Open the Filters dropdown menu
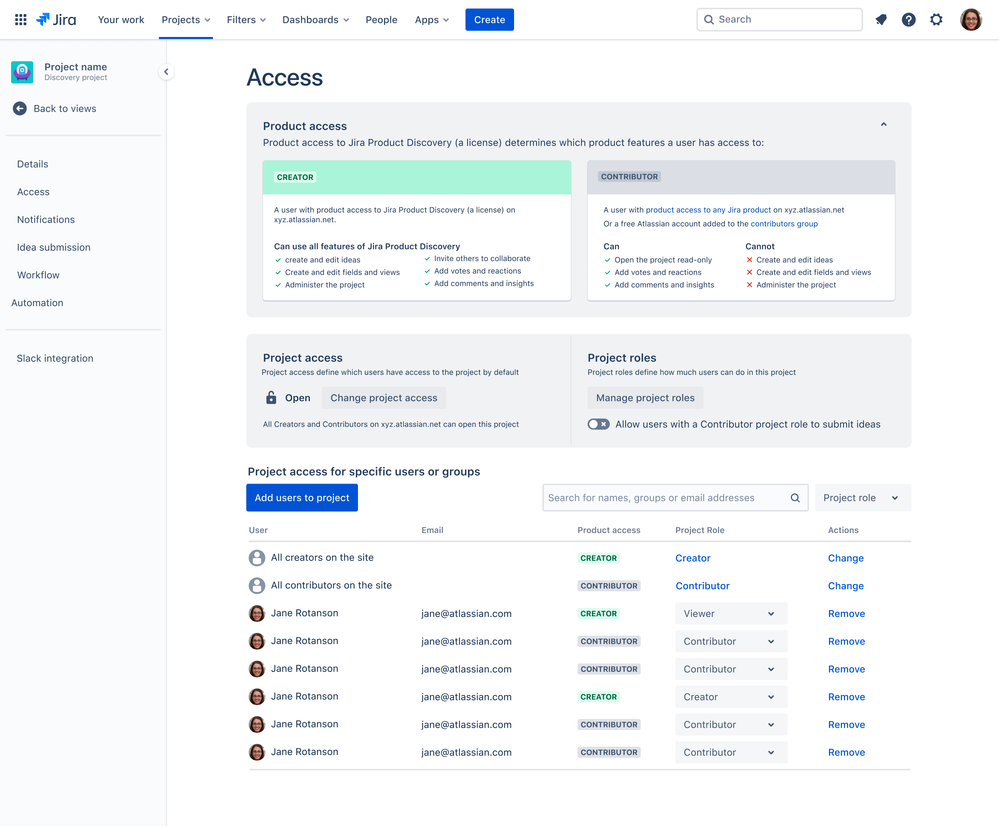999x826 pixels. coord(246,20)
